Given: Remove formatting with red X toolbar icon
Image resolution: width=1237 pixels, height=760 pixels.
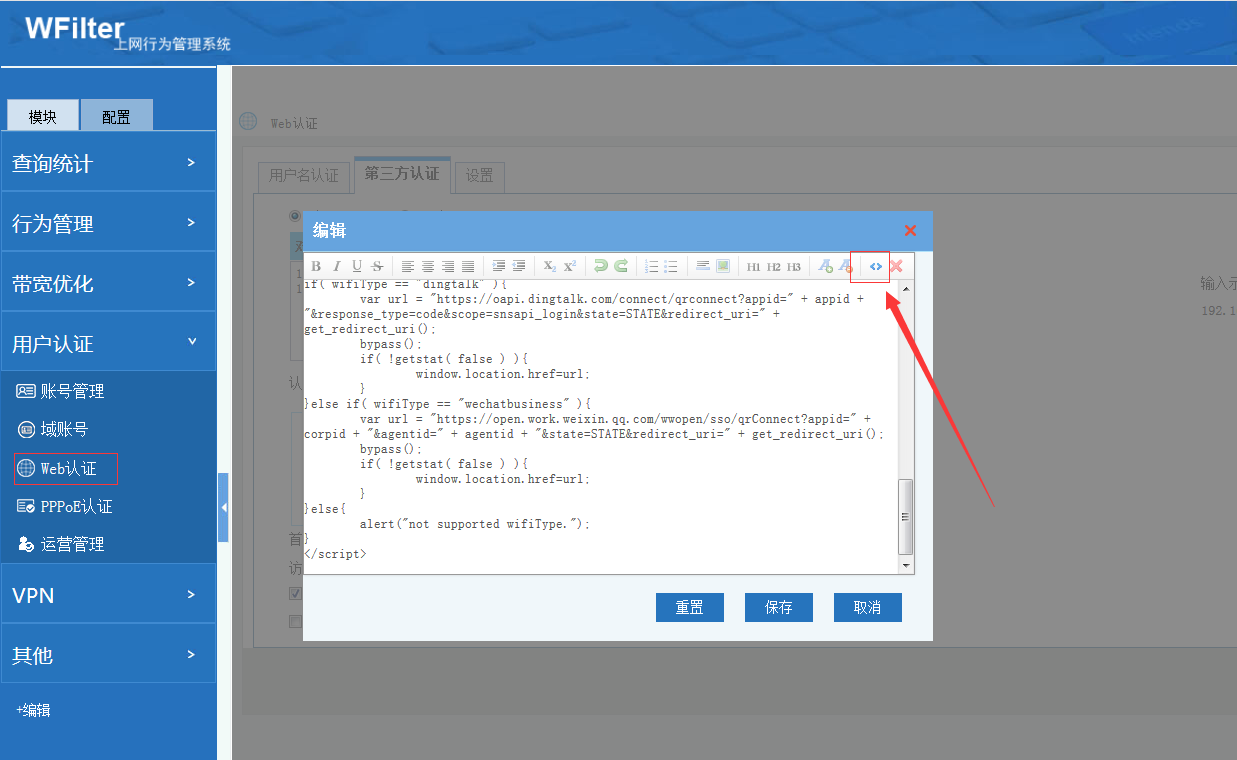Looking at the screenshot, I should 896,266.
